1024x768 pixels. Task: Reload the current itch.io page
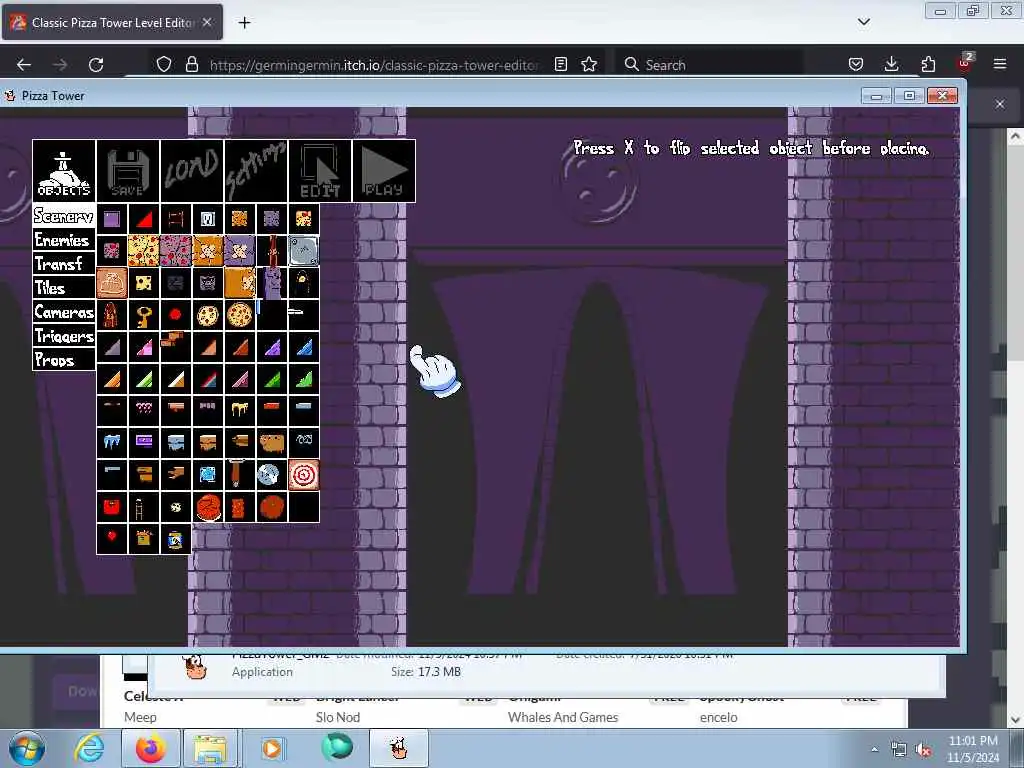tap(96, 65)
